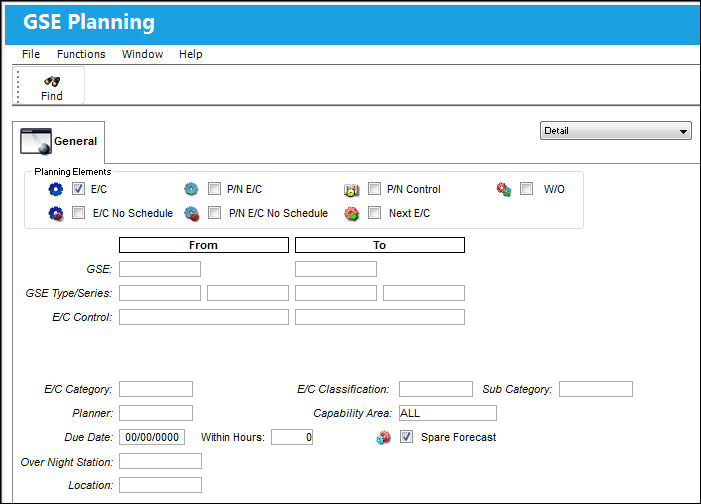Enable the P/N Control checkbox

coord(374,189)
